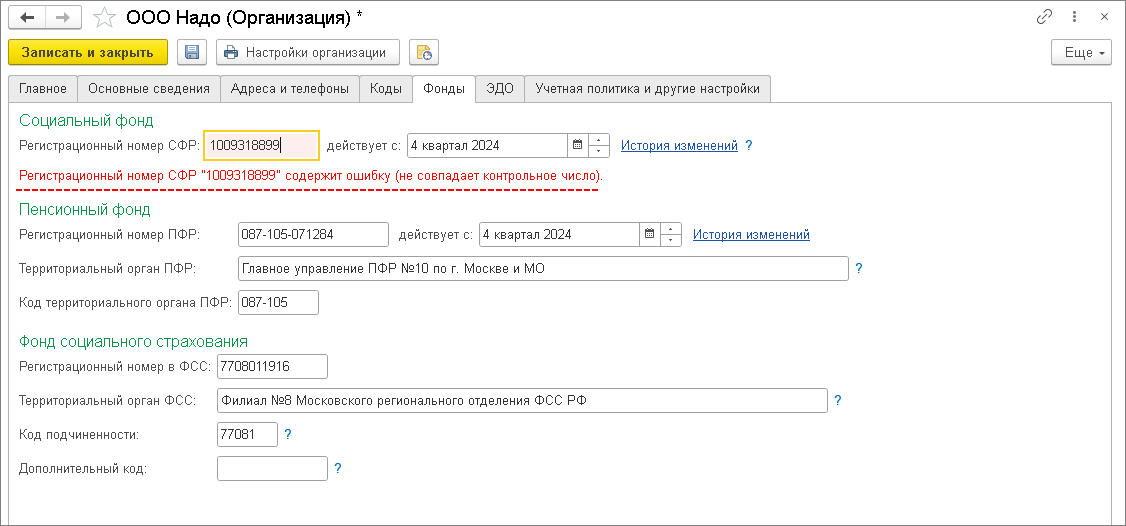The height and width of the screenshot is (526, 1126).
Task: Click stepper arrows for SFR quarter
Action: click(x=599, y=145)
